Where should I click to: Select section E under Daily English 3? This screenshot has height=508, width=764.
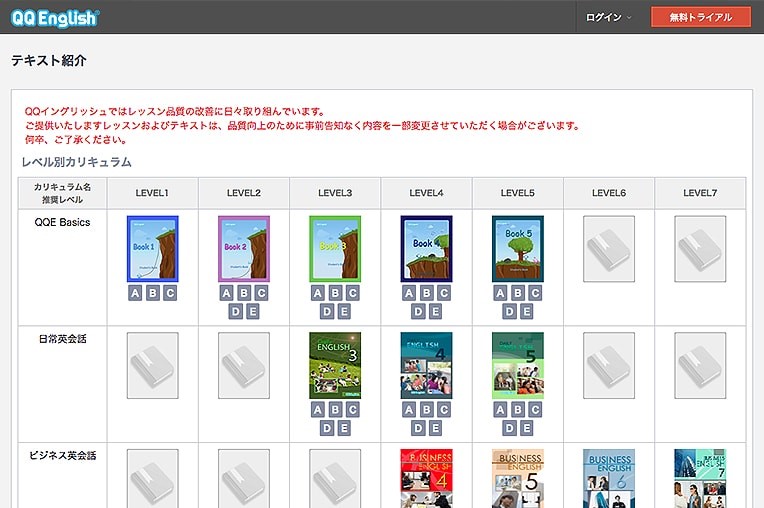pos(344,429)
